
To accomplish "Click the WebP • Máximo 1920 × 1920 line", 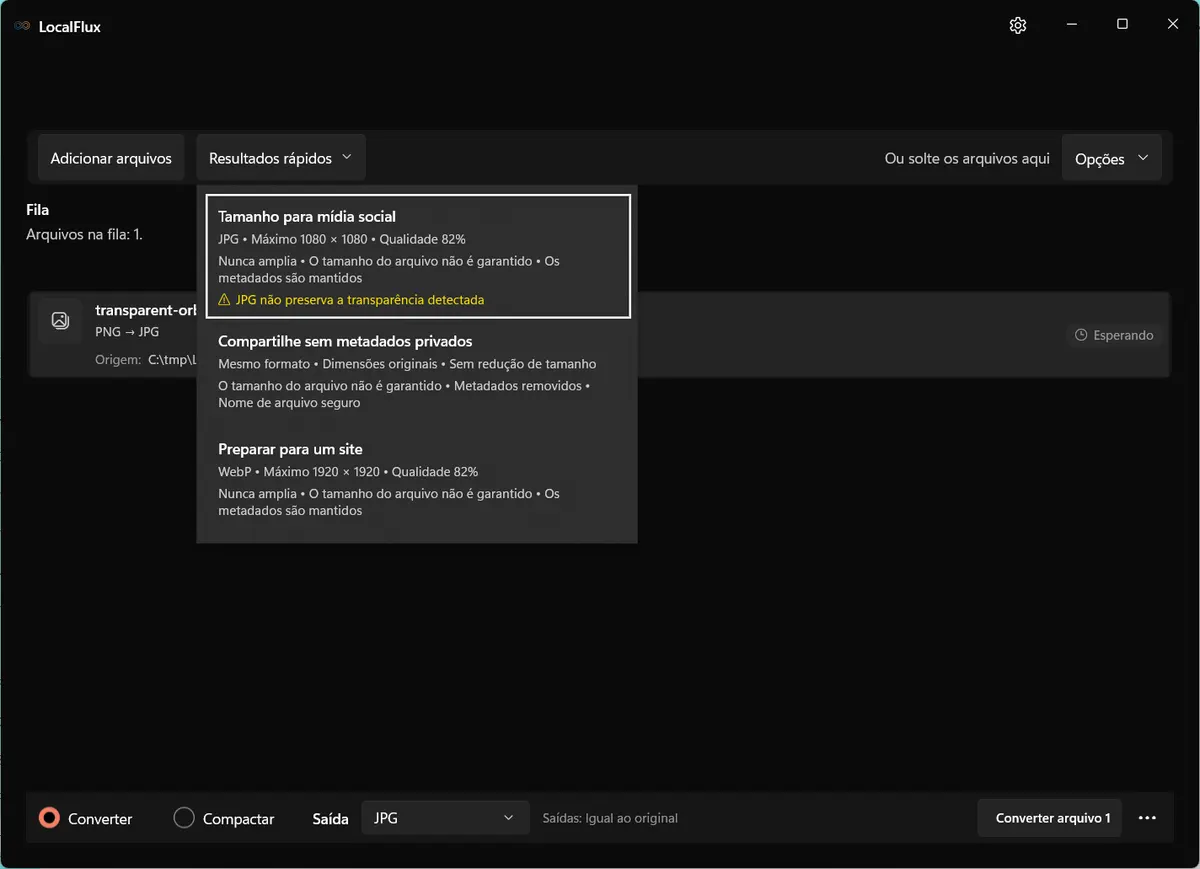I will click(x=348, y=471).
